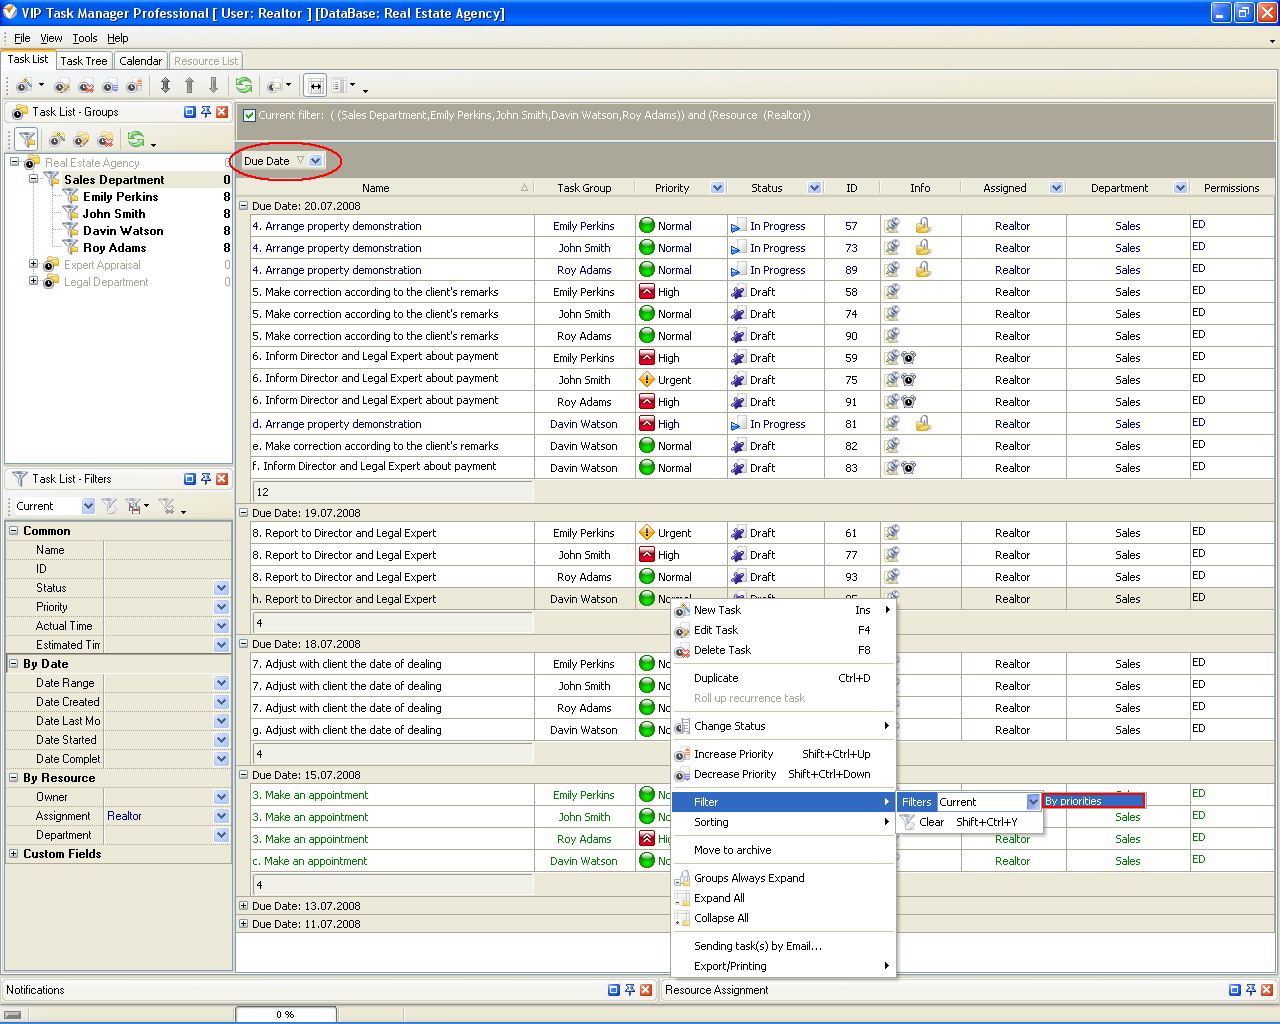Open the File menu
Screen dimensions: 1280x1024
(22, 38)
